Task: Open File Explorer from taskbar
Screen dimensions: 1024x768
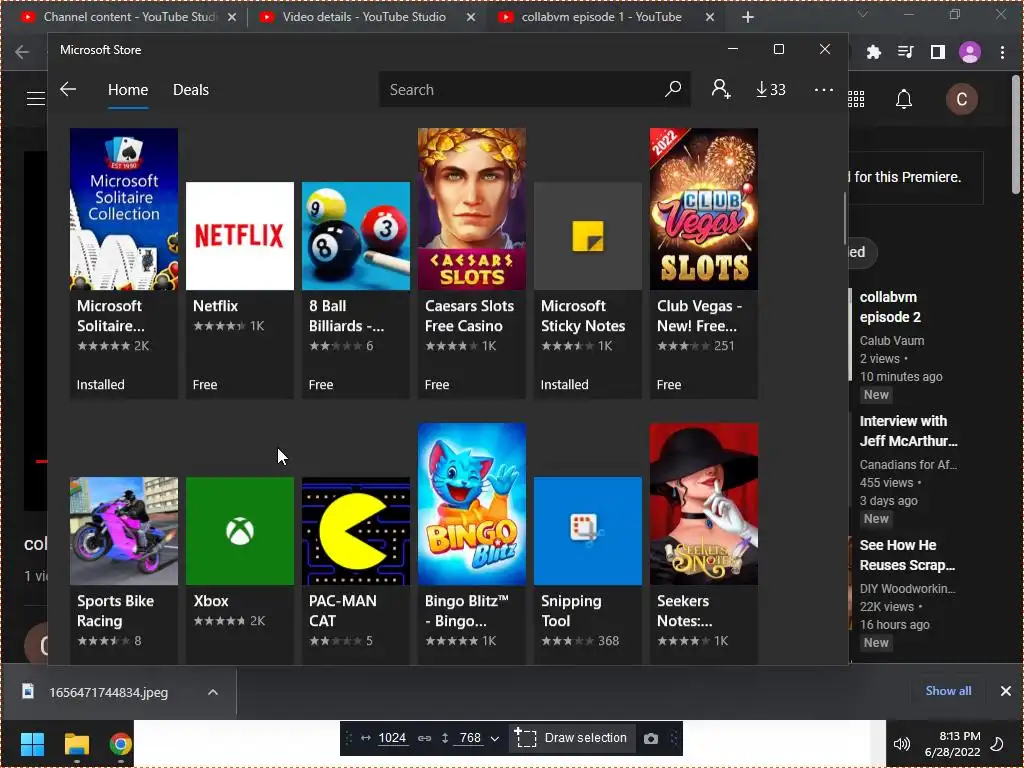Action: pyautogui.click(x=76, y=744)
